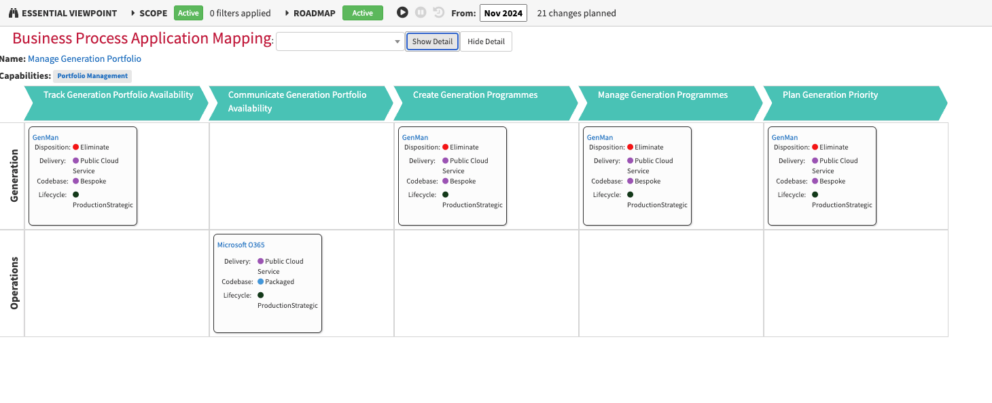Click the Operations row label

[x=15, y=283]
